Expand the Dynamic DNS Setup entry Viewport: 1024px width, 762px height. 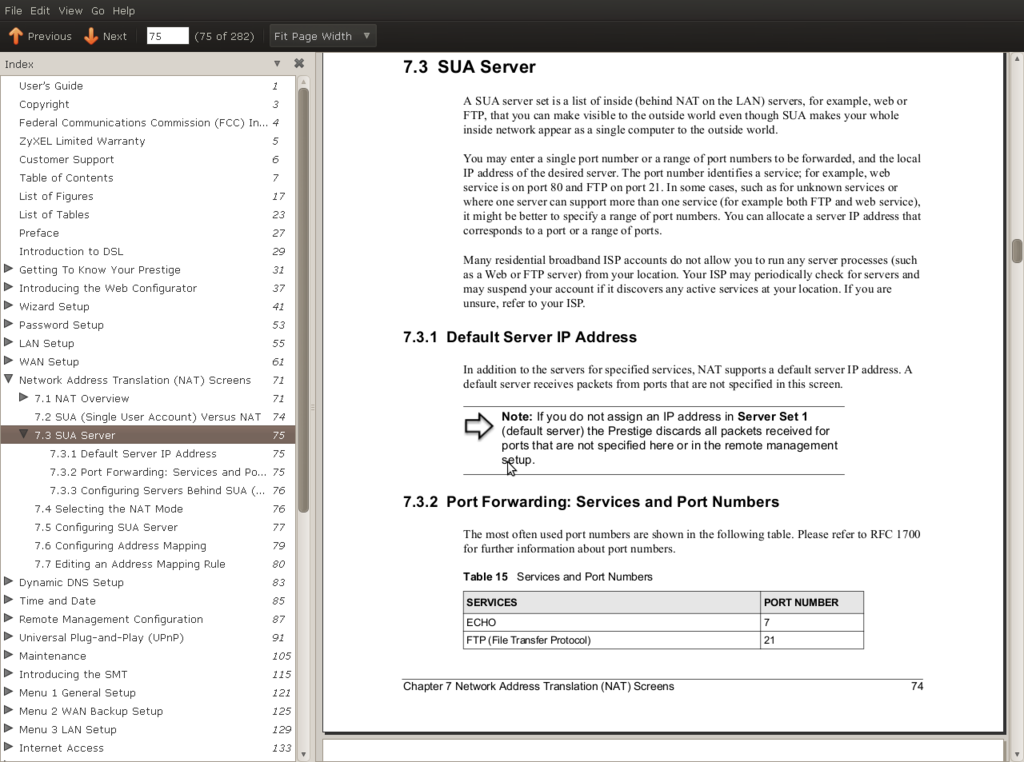8,581
